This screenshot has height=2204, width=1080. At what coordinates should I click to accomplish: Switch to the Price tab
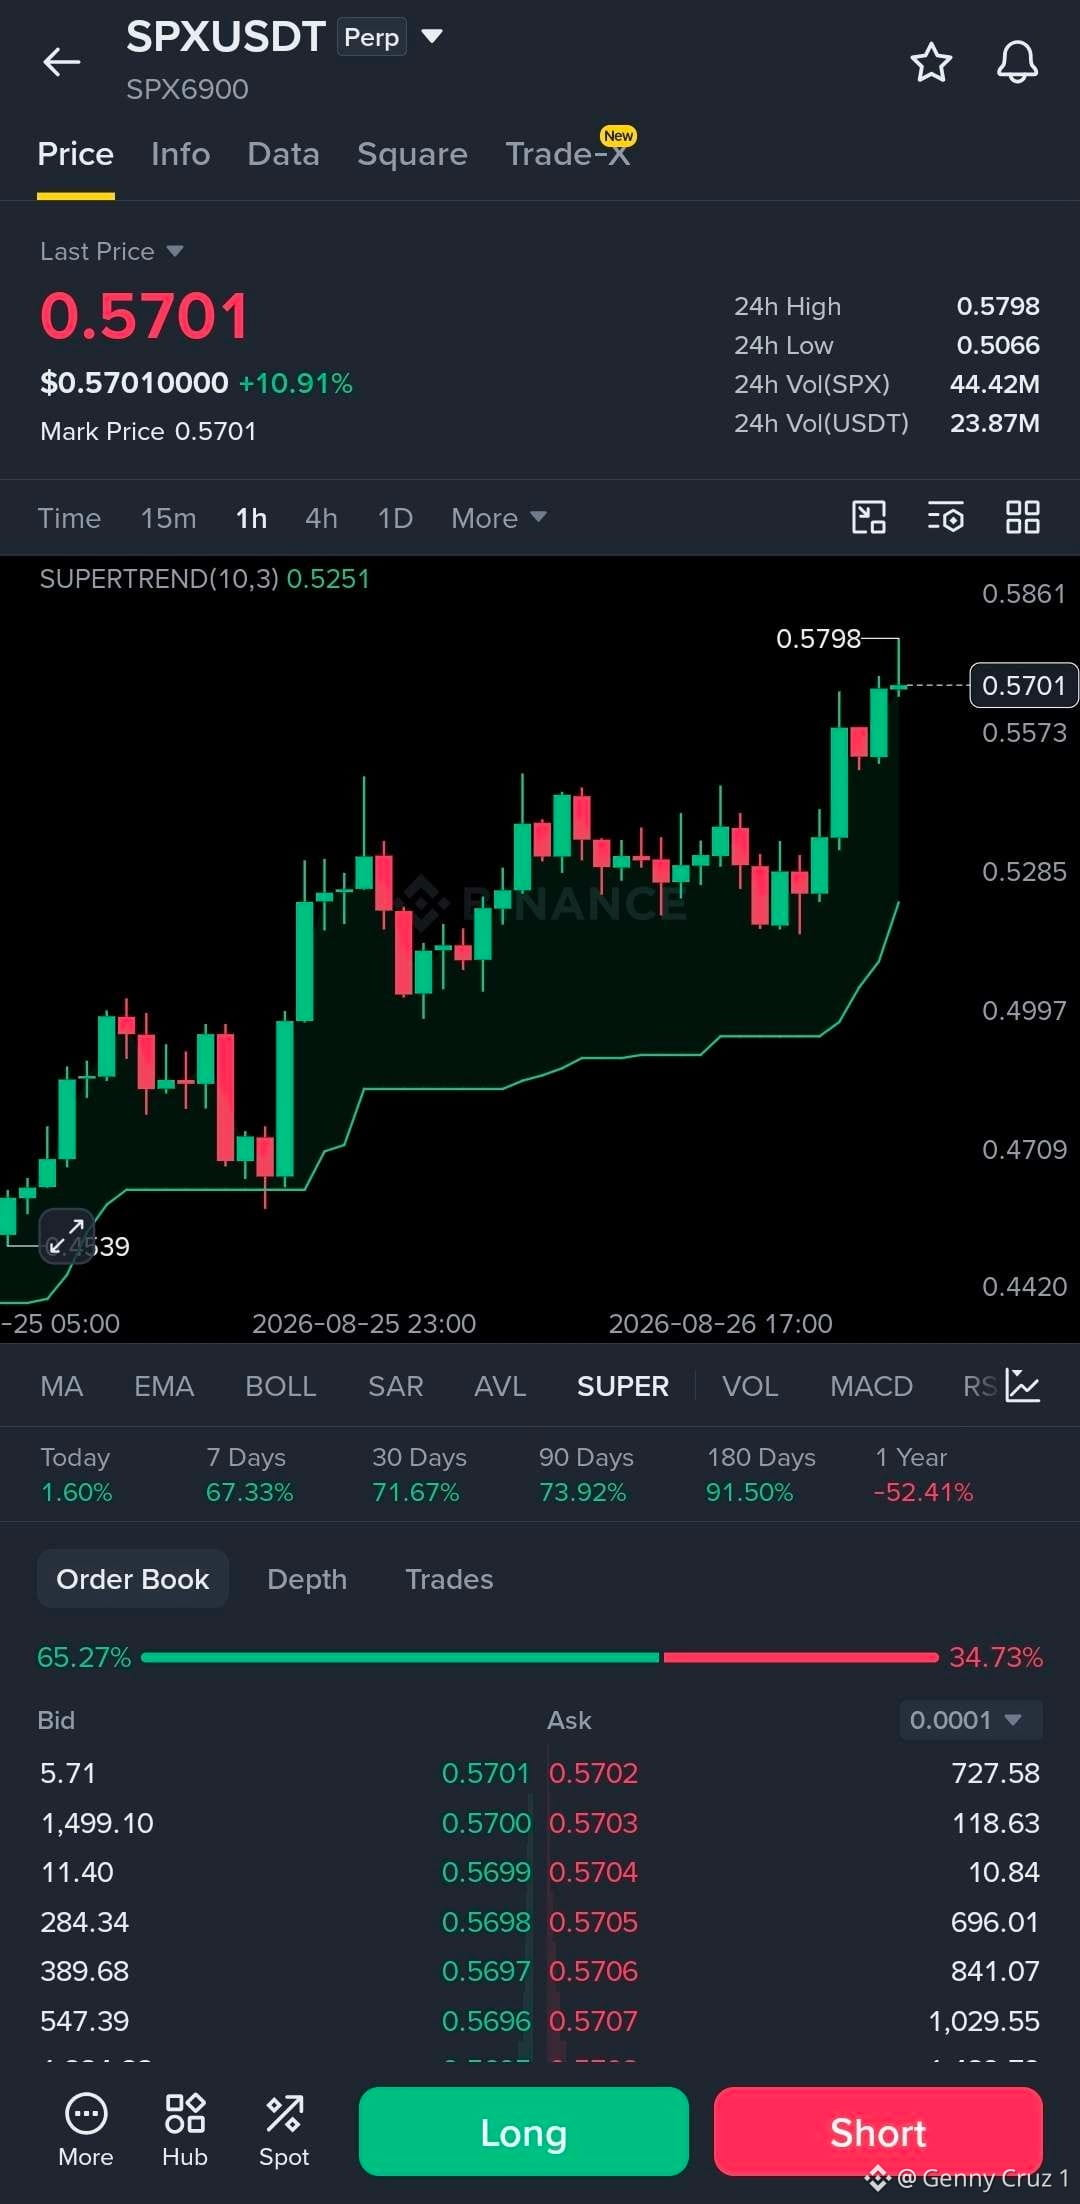point(76,154)
